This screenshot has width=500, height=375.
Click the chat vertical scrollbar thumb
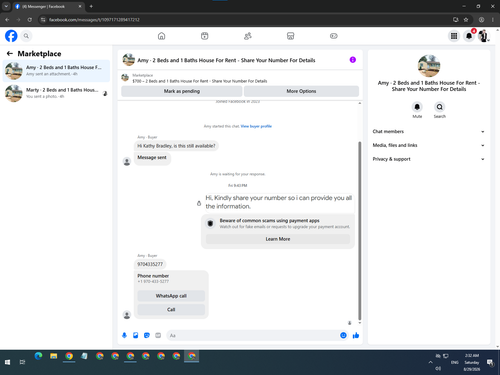(359, 230)
